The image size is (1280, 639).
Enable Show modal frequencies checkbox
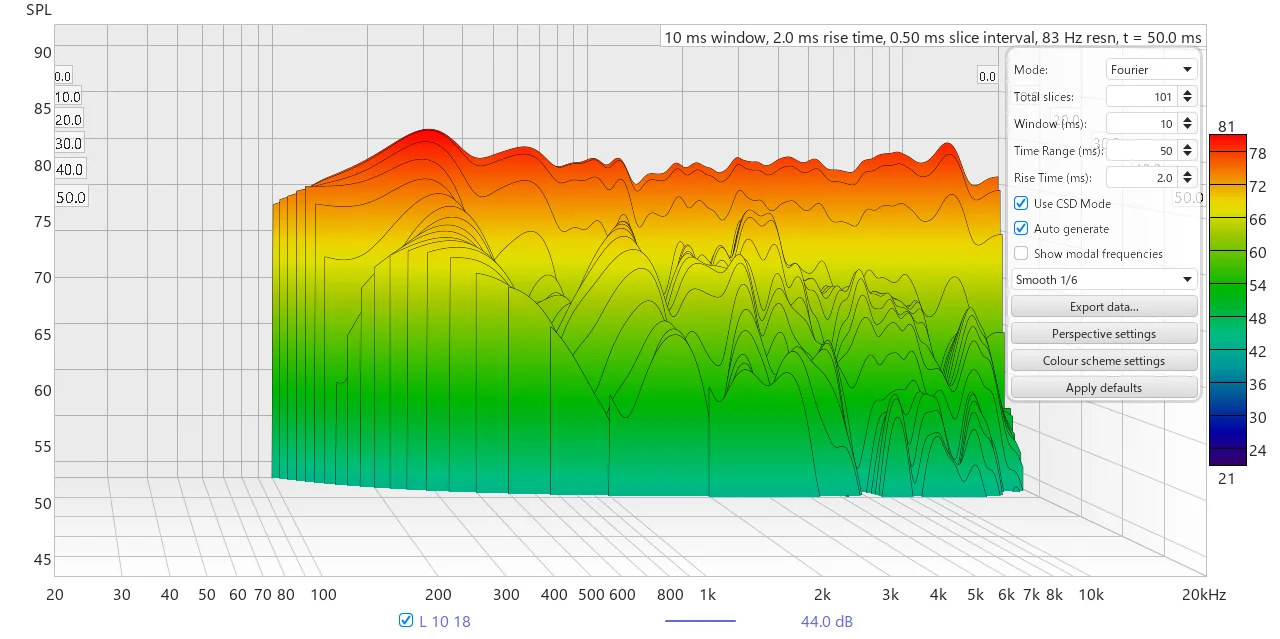click(1021, 254)
